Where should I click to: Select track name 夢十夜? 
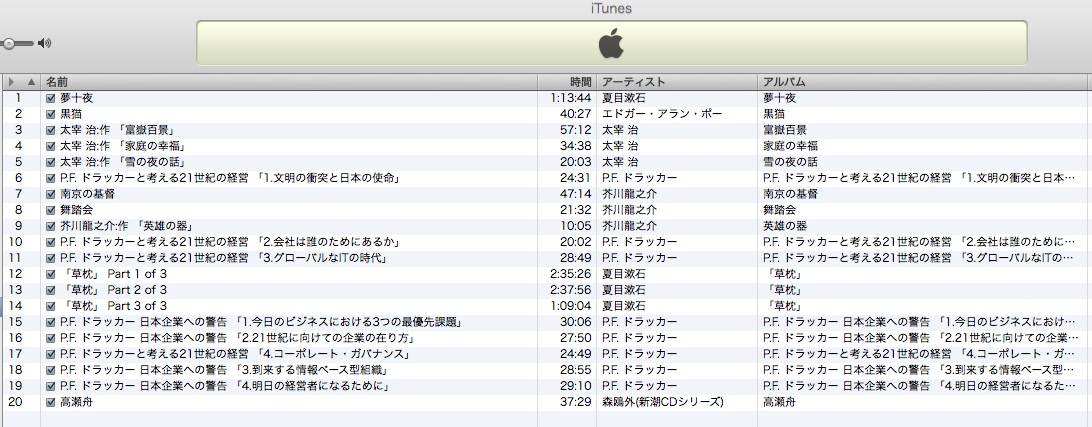tap(77, 98)
